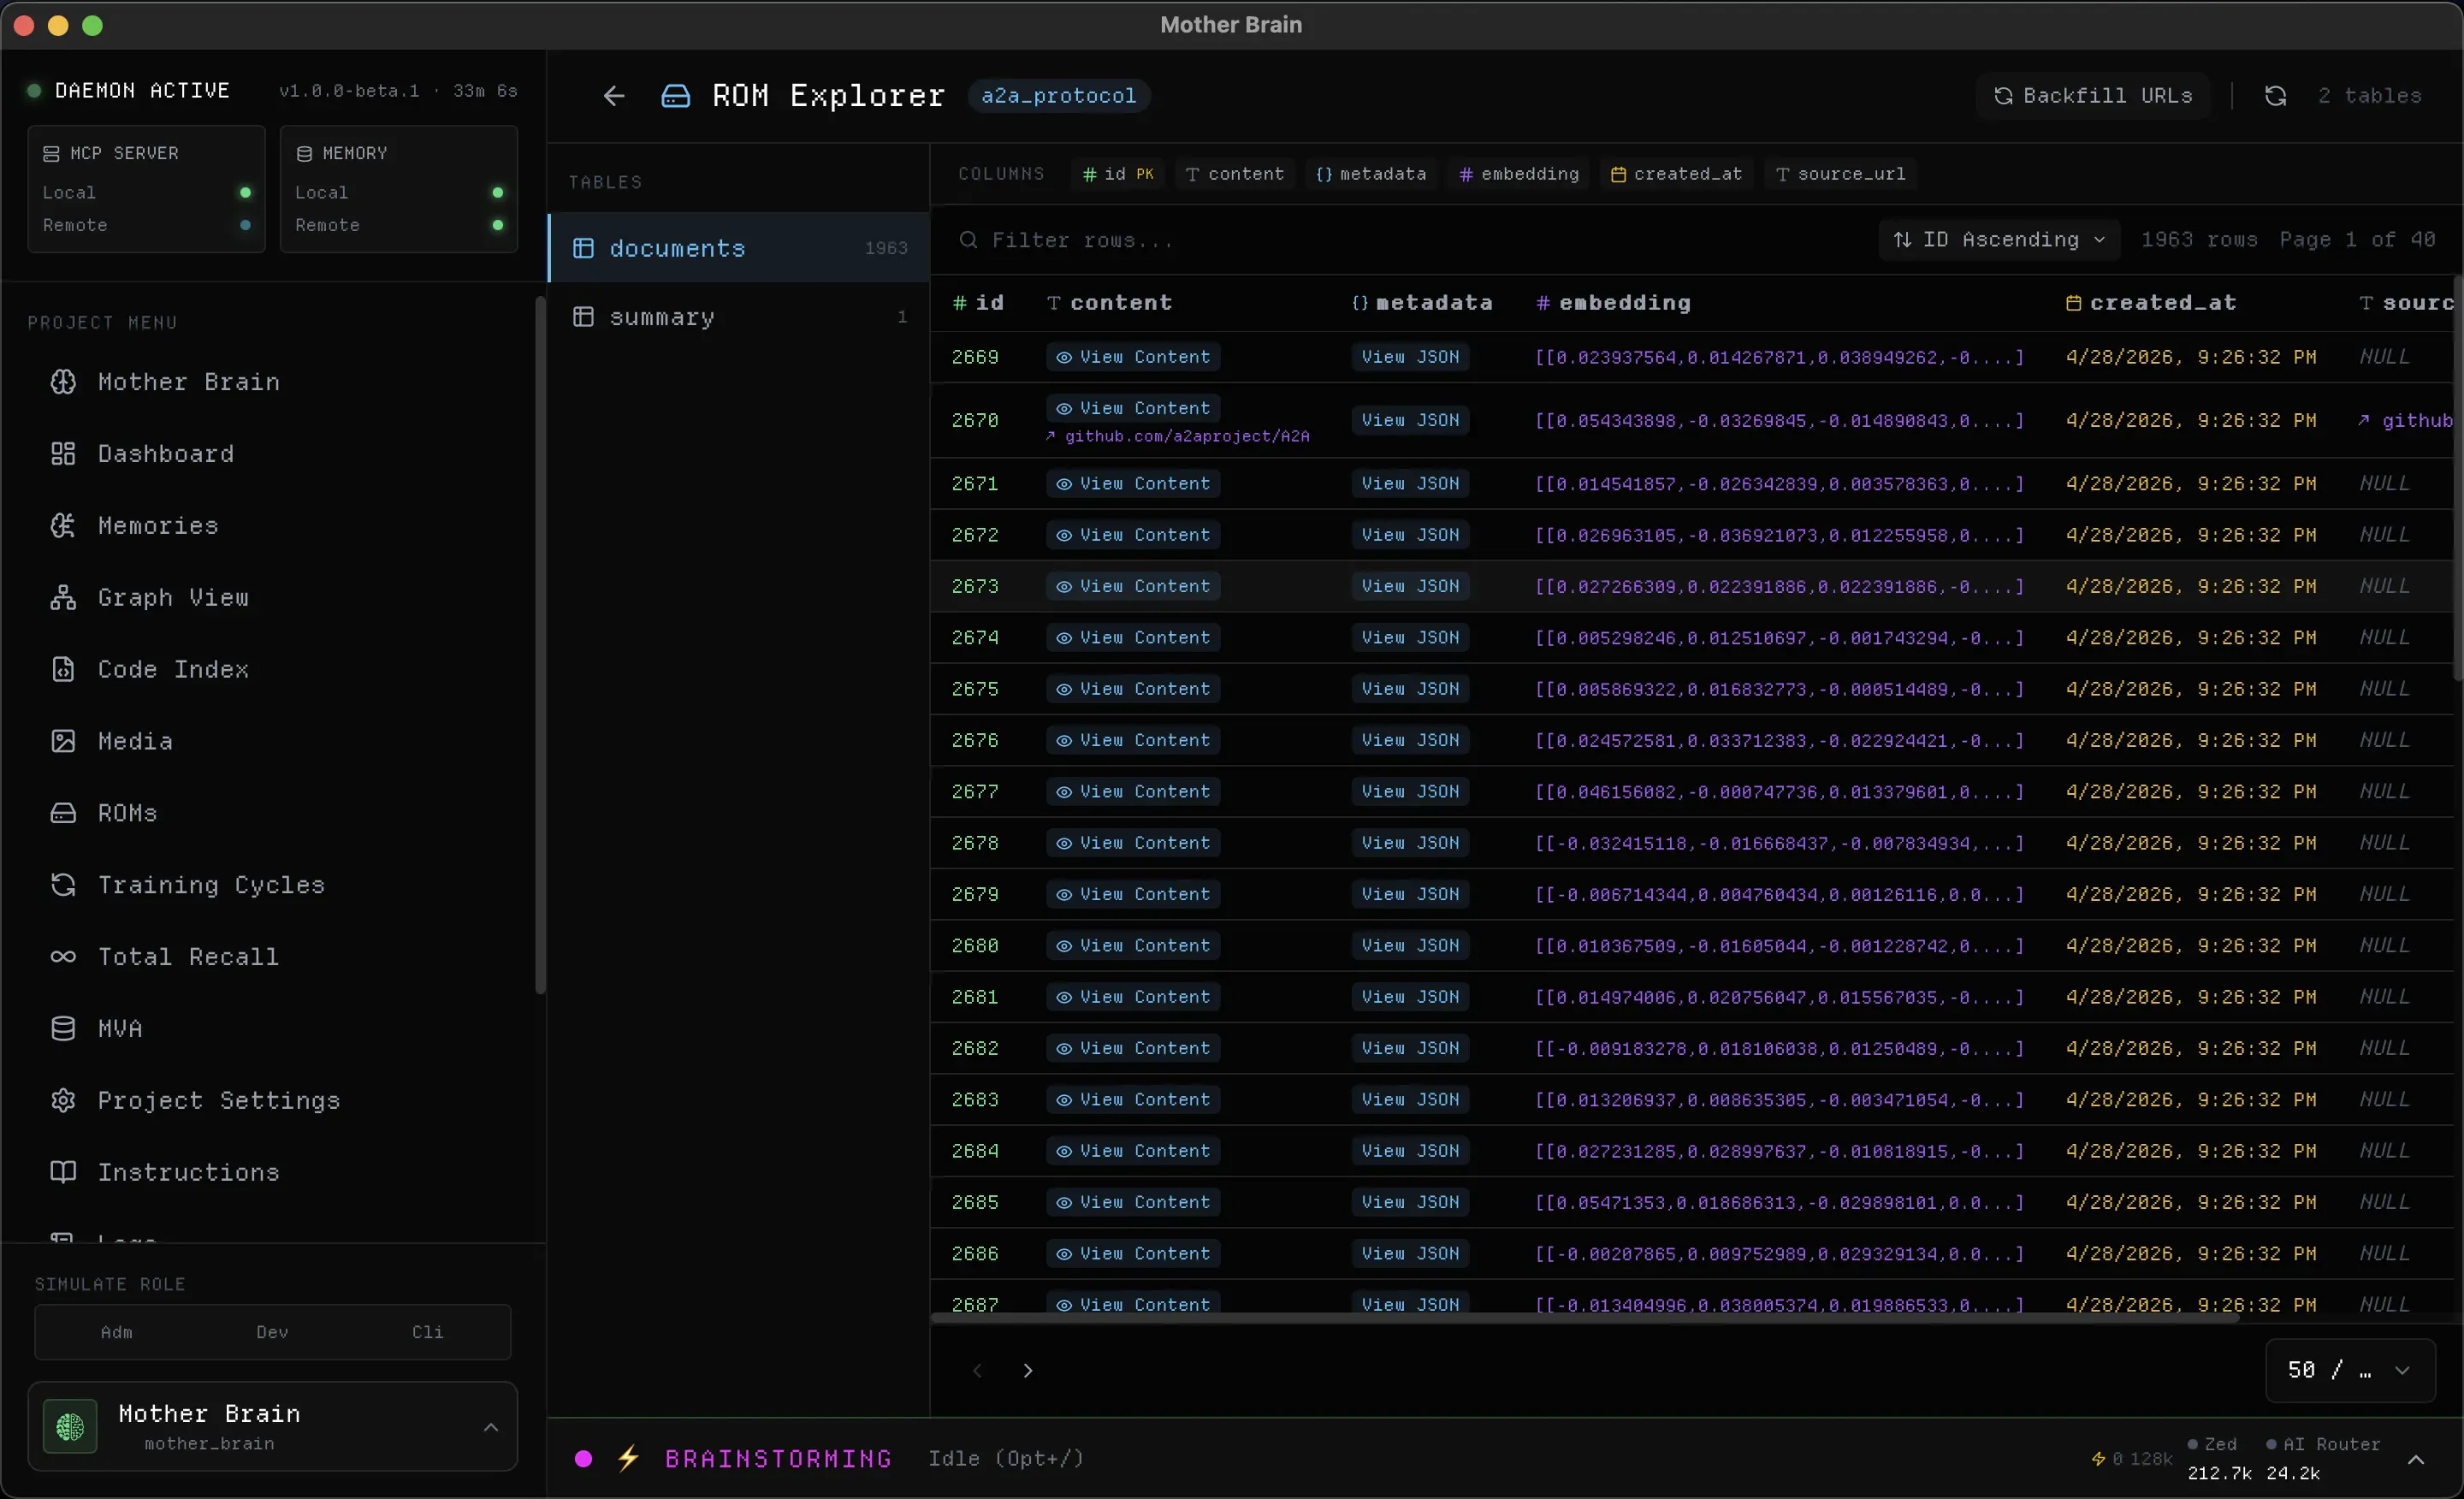Open Graph View from project menu
2464x1499 pixels.
150,598
